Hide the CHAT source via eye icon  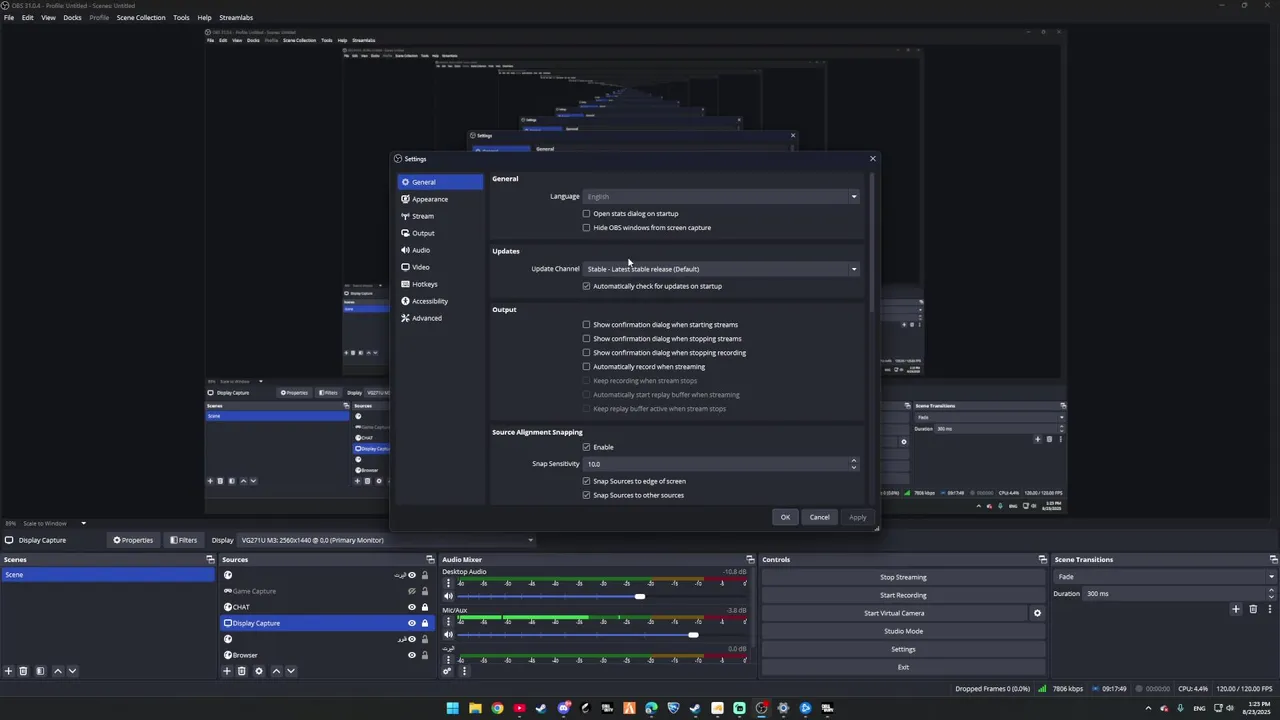pos(411,607)
